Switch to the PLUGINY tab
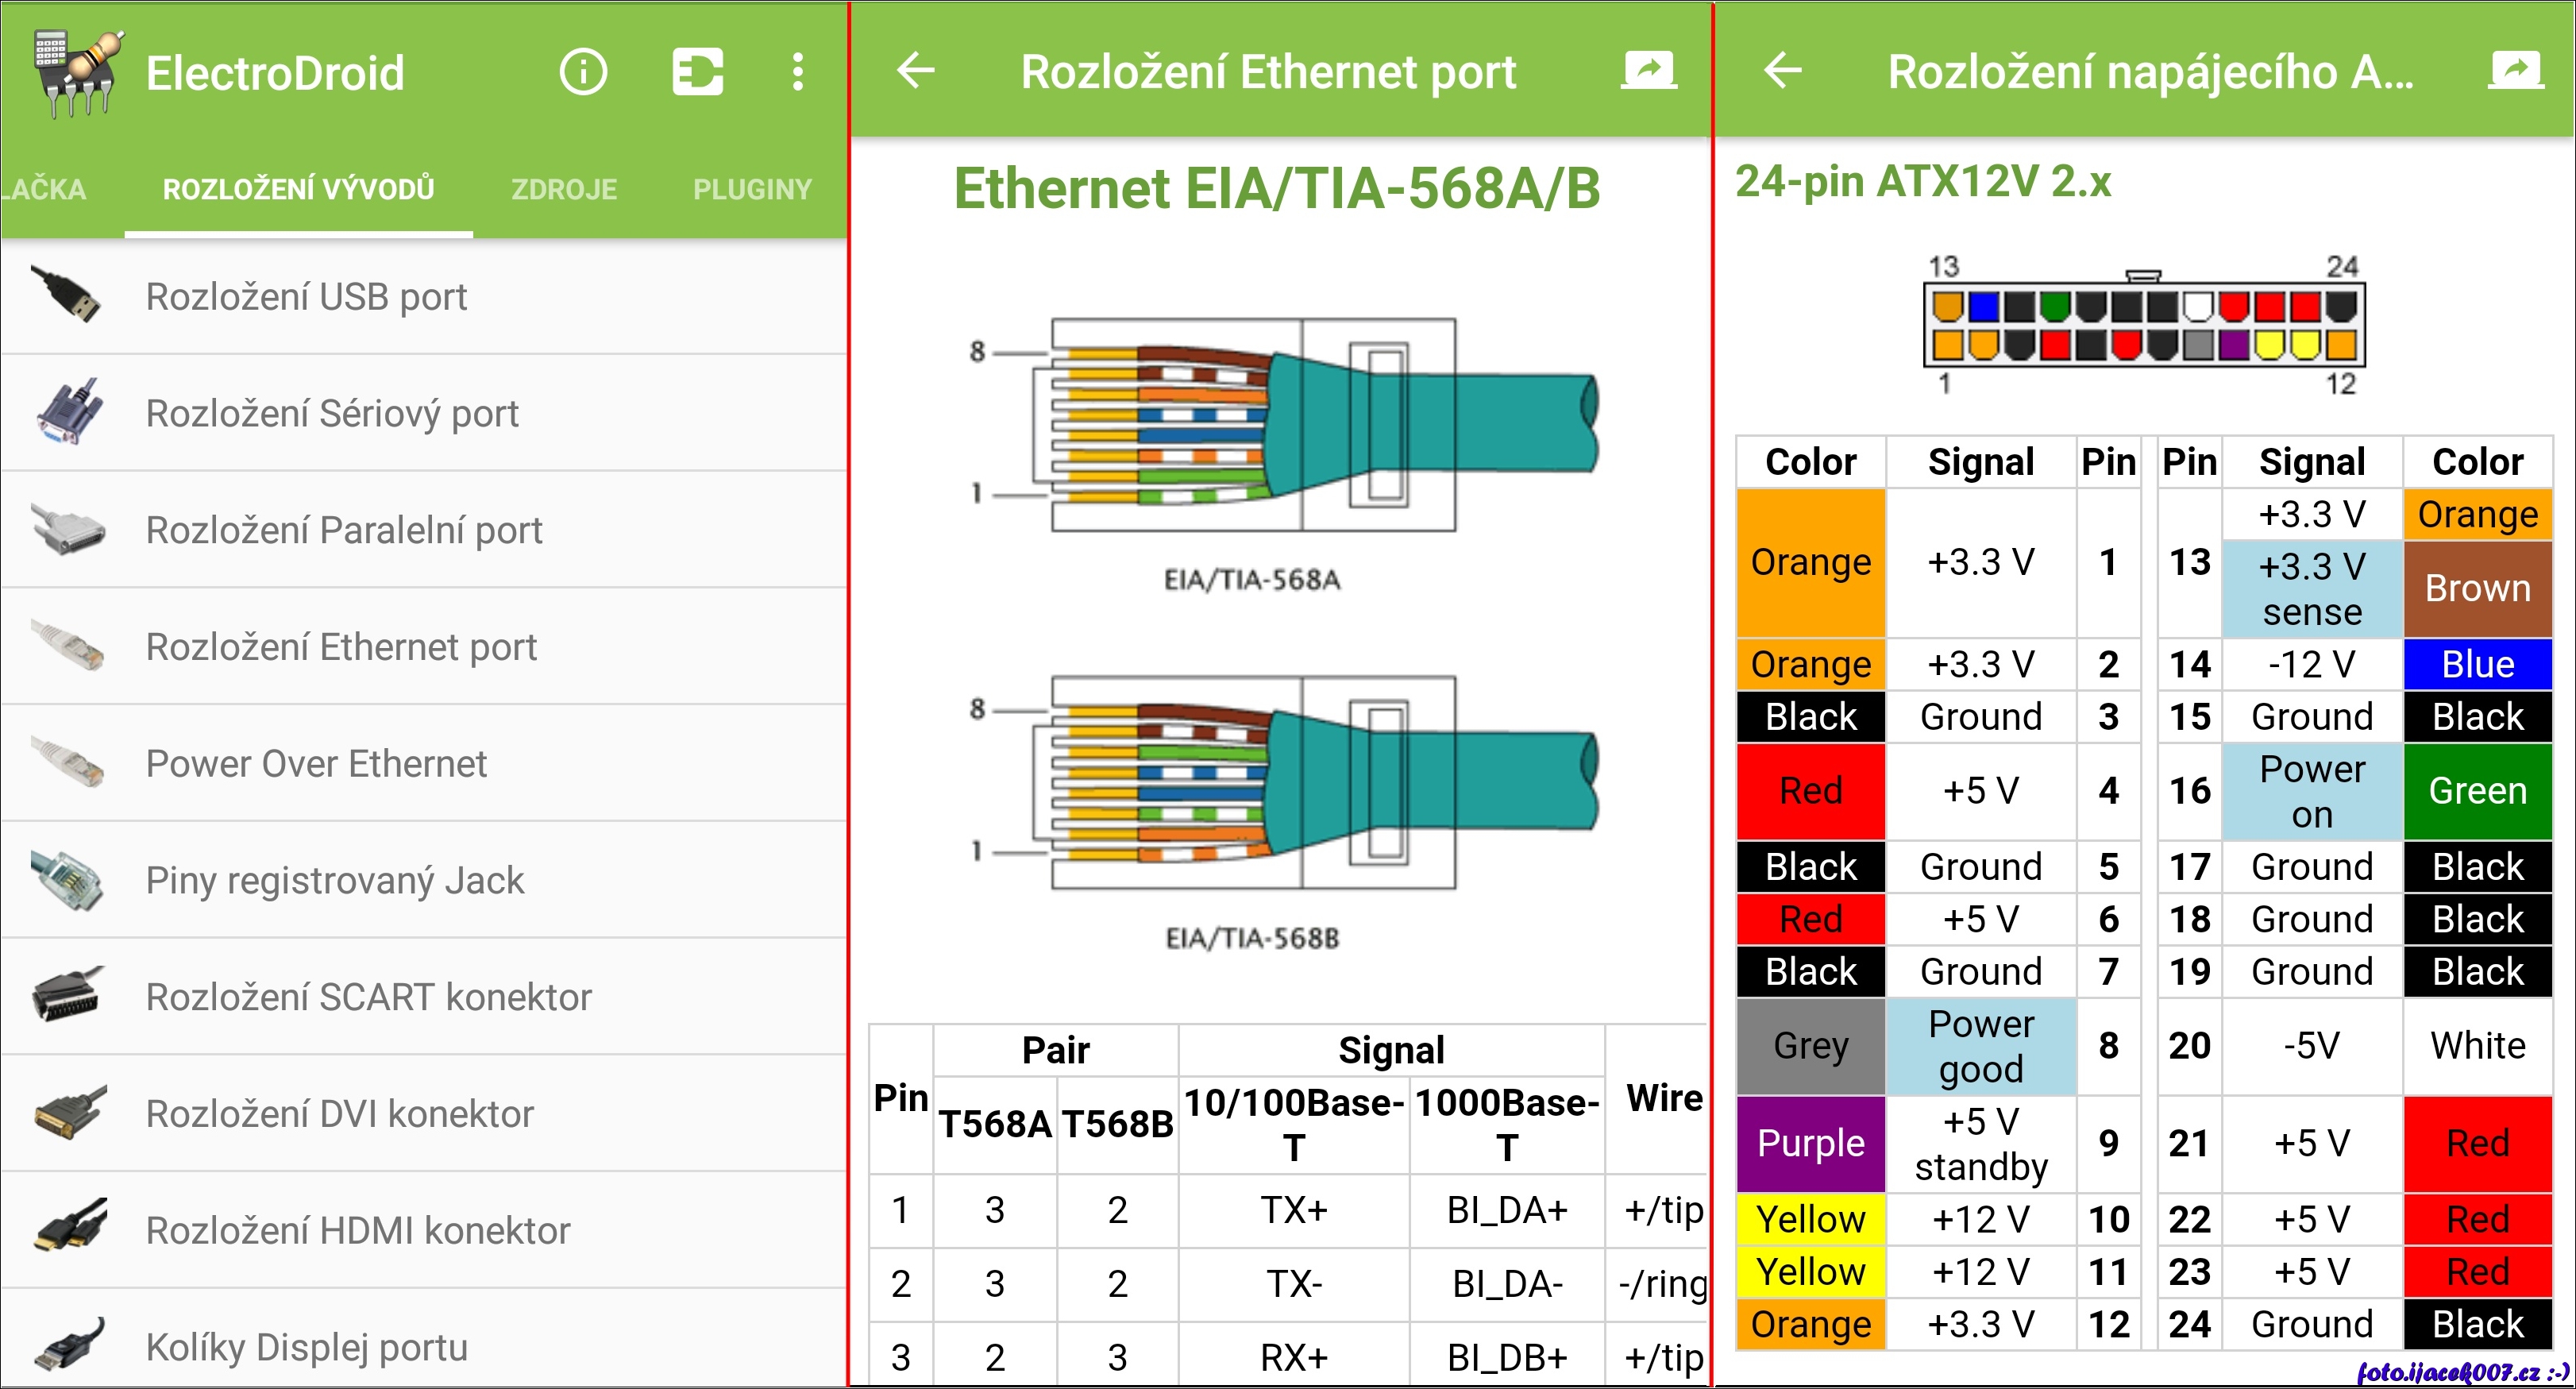 [752, 189]
